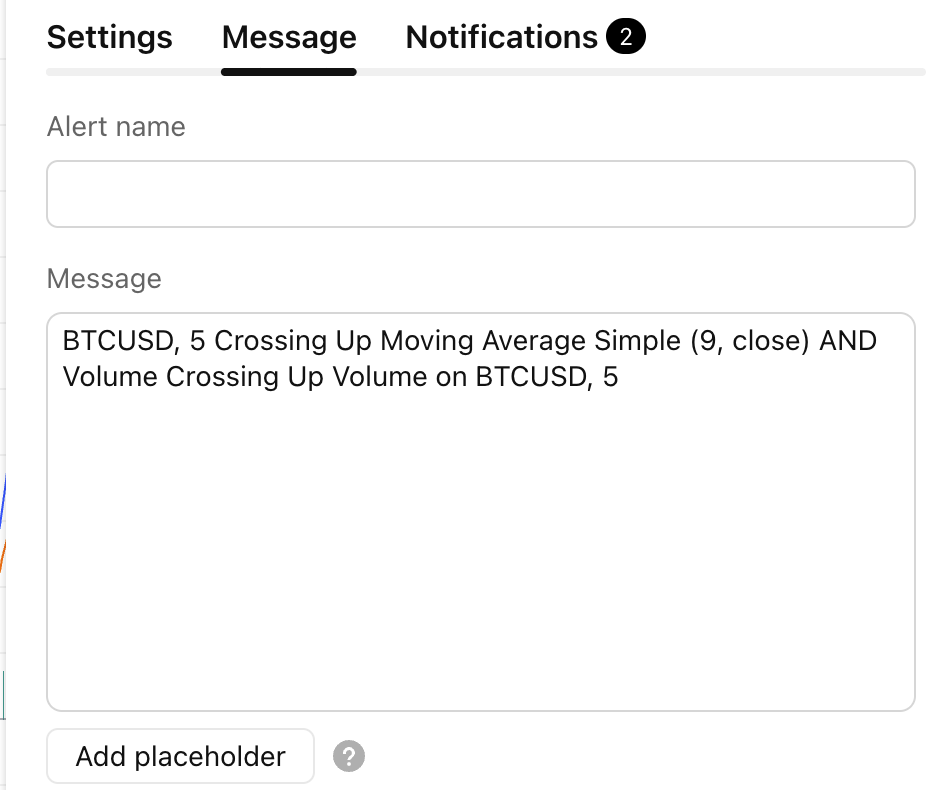Click the underline beneath the Message tab

point(289,72)
